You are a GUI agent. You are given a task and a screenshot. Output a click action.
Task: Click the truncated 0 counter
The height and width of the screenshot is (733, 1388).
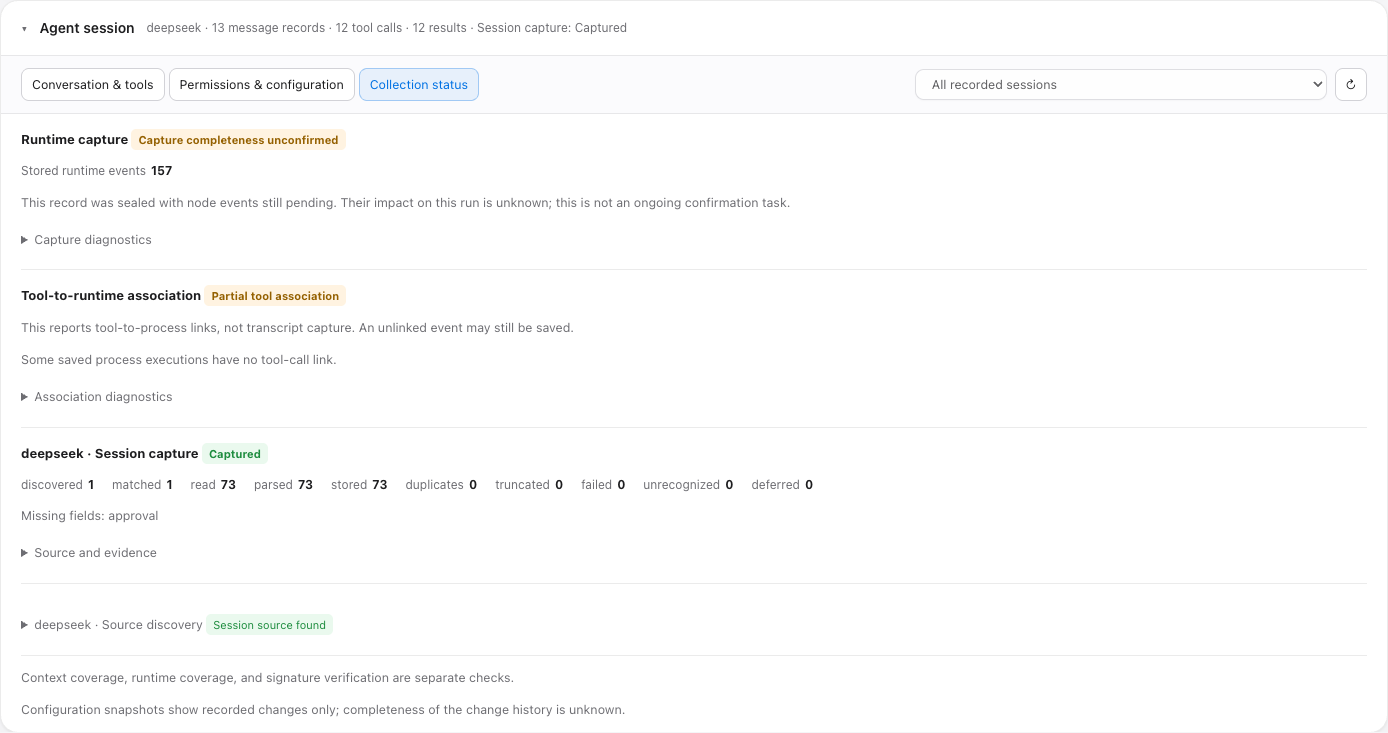click(529, 485)
